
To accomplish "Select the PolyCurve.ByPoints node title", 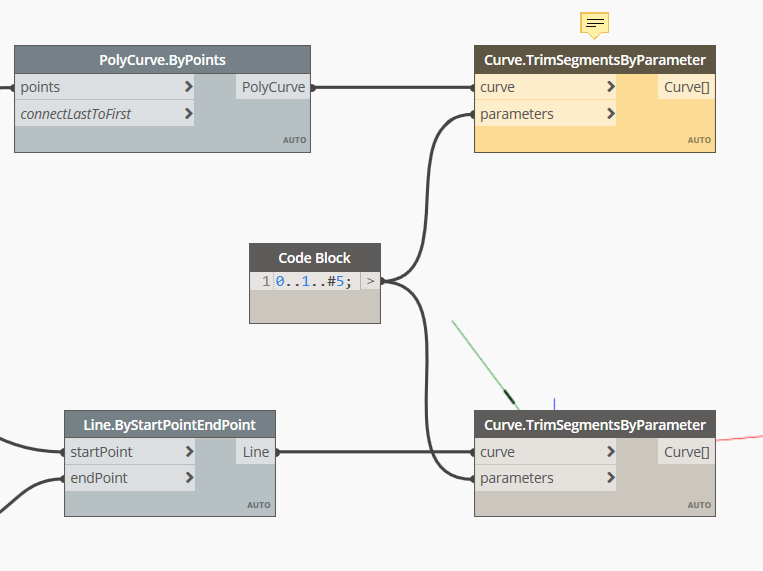I will pyautogui.click(x=162, y=60).
